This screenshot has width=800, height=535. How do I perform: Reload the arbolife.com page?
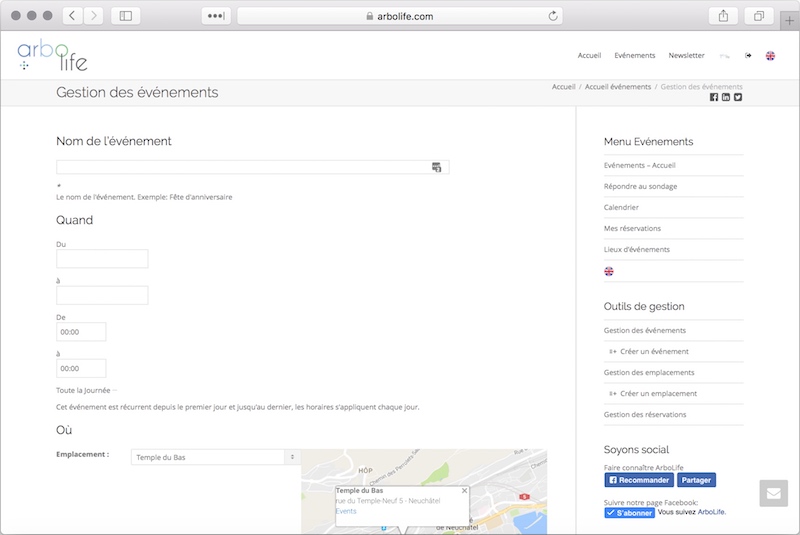coord(553,16)
